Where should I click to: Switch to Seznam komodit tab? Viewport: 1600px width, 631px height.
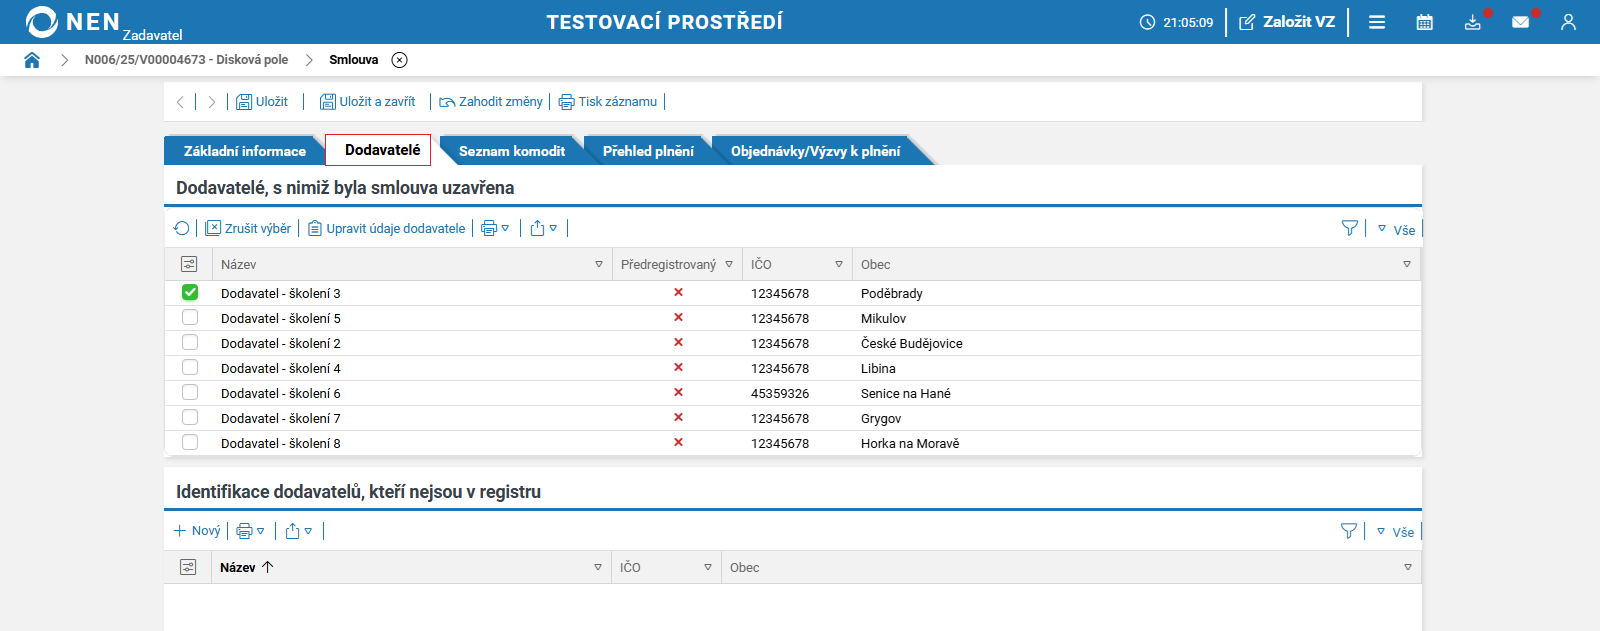coord(512,151)
